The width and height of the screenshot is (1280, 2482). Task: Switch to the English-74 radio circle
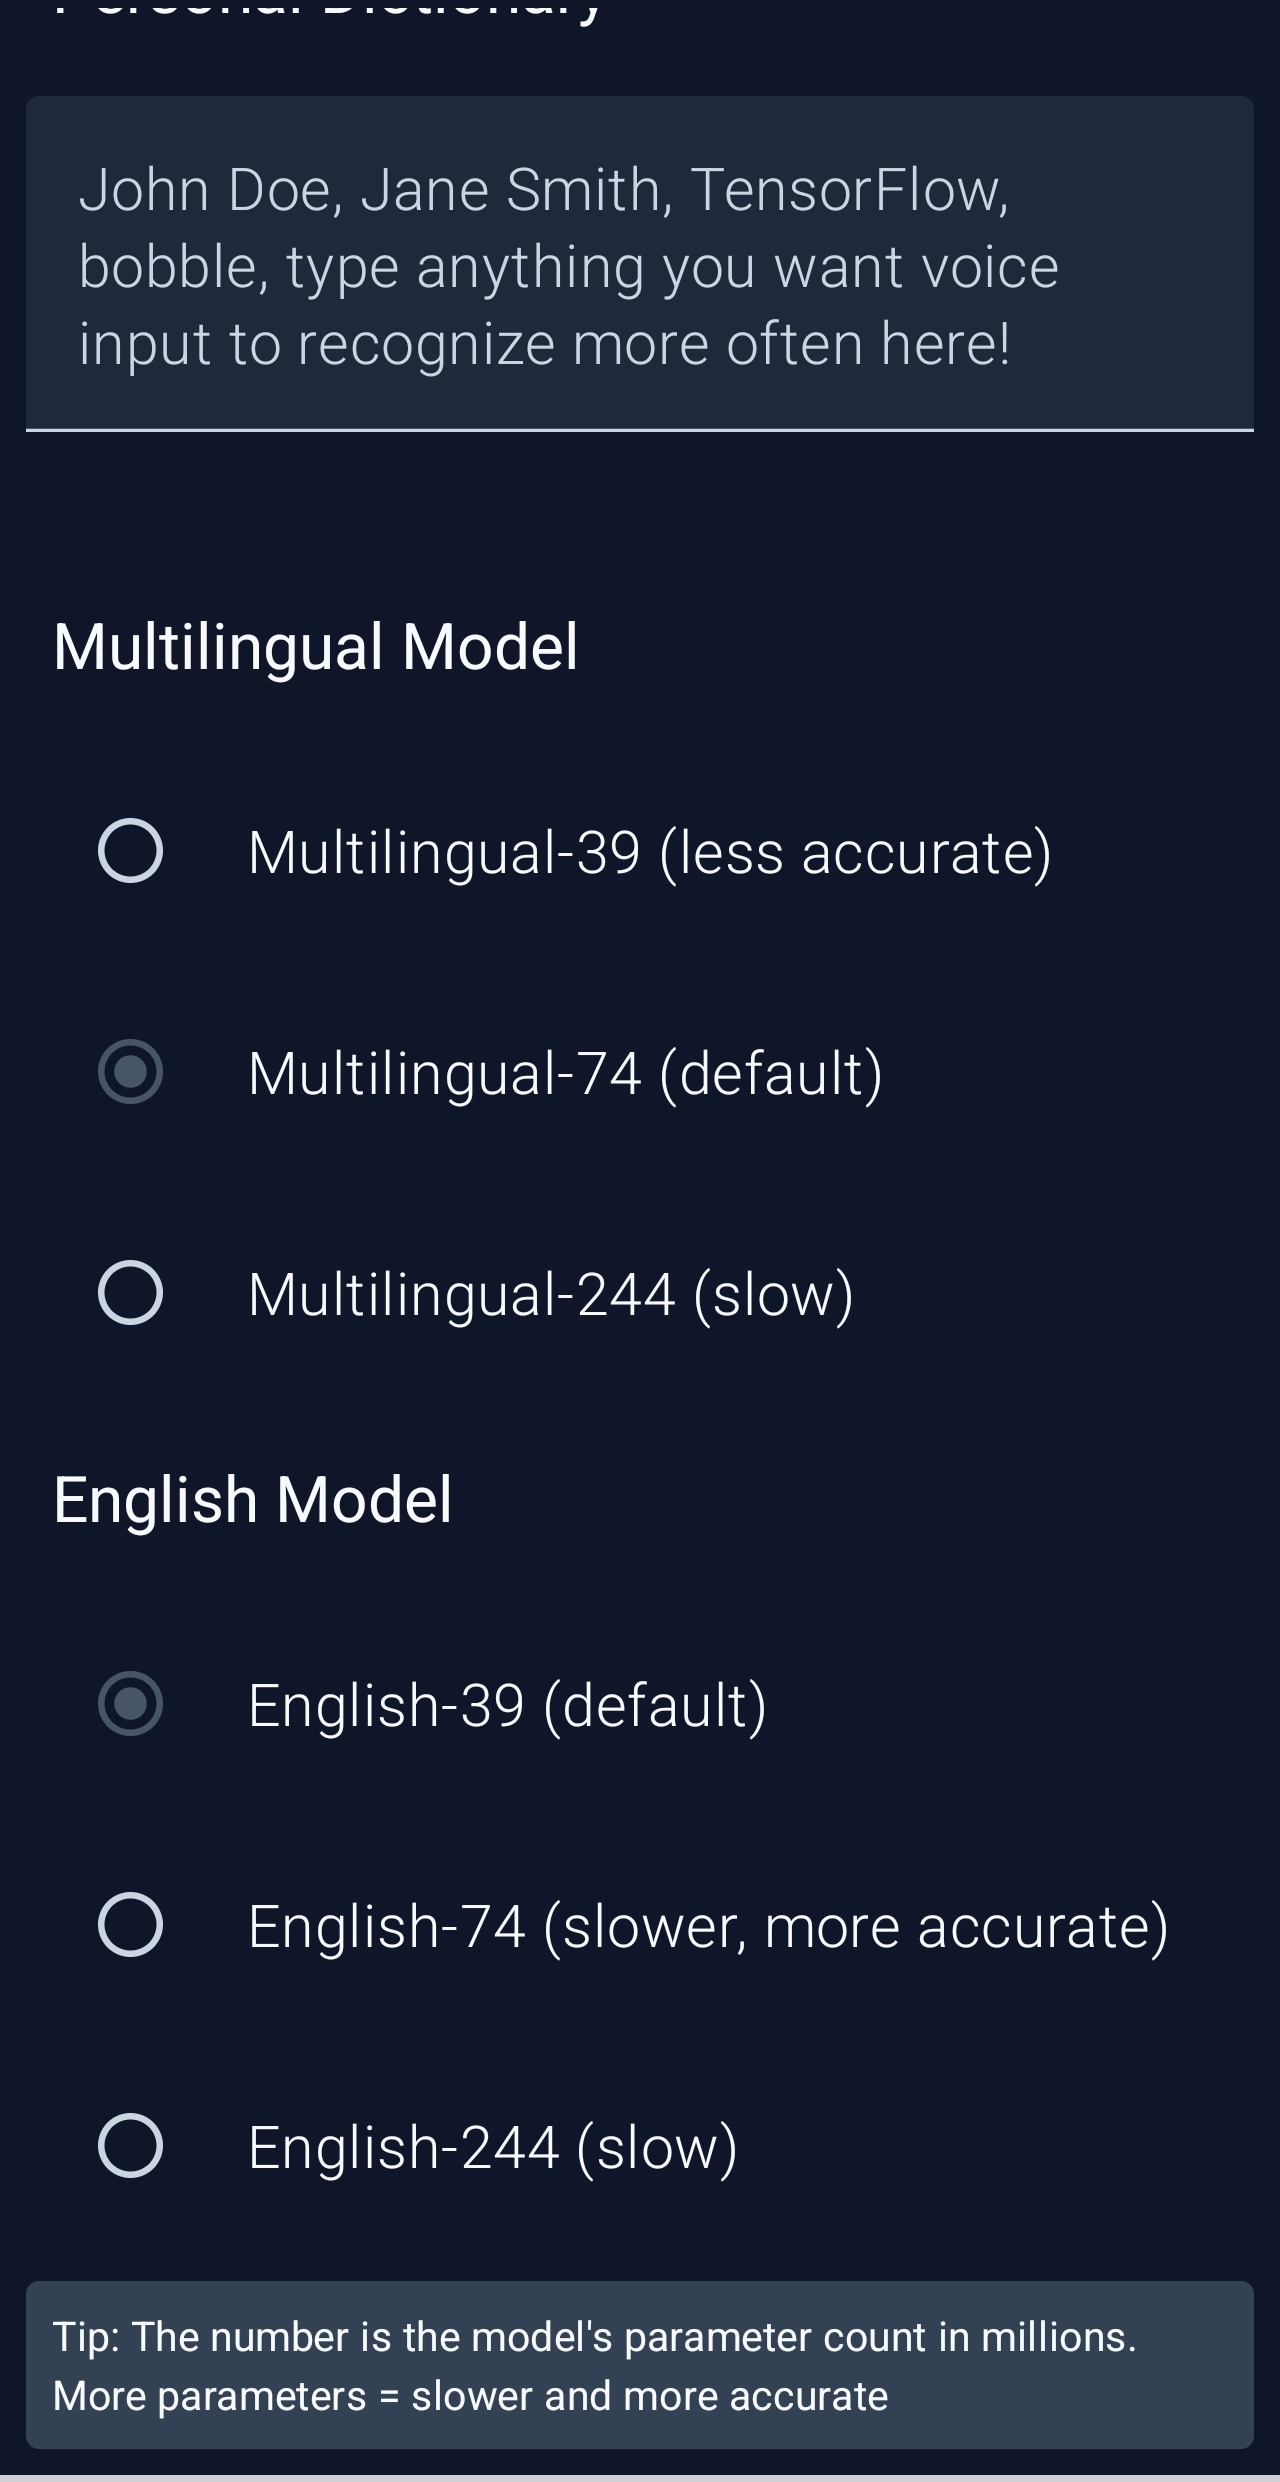click(x=130, y=1925)
